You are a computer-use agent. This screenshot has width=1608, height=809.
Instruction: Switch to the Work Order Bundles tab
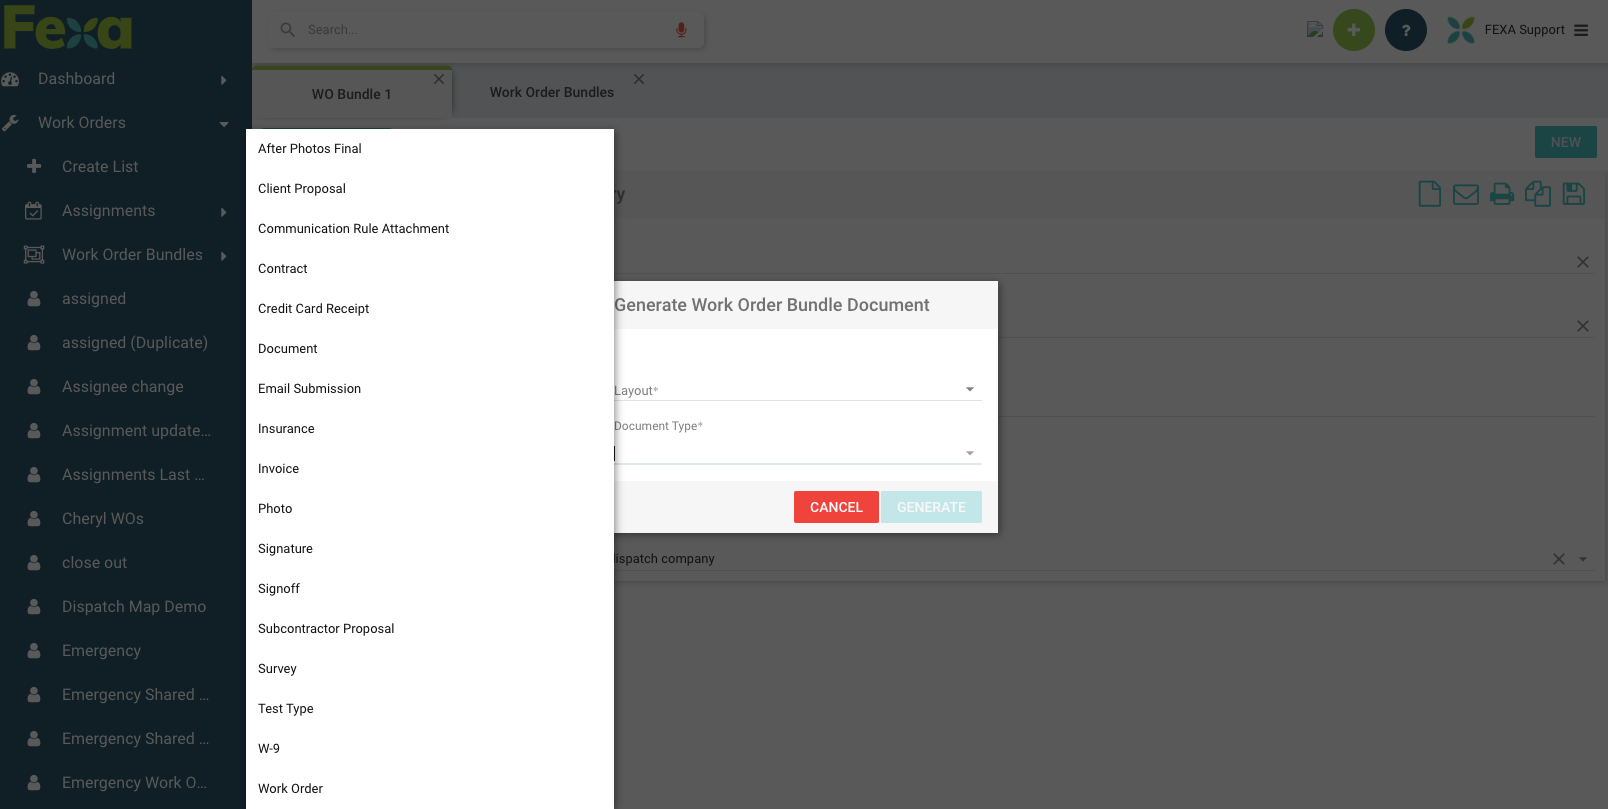[x=551, y=92]
